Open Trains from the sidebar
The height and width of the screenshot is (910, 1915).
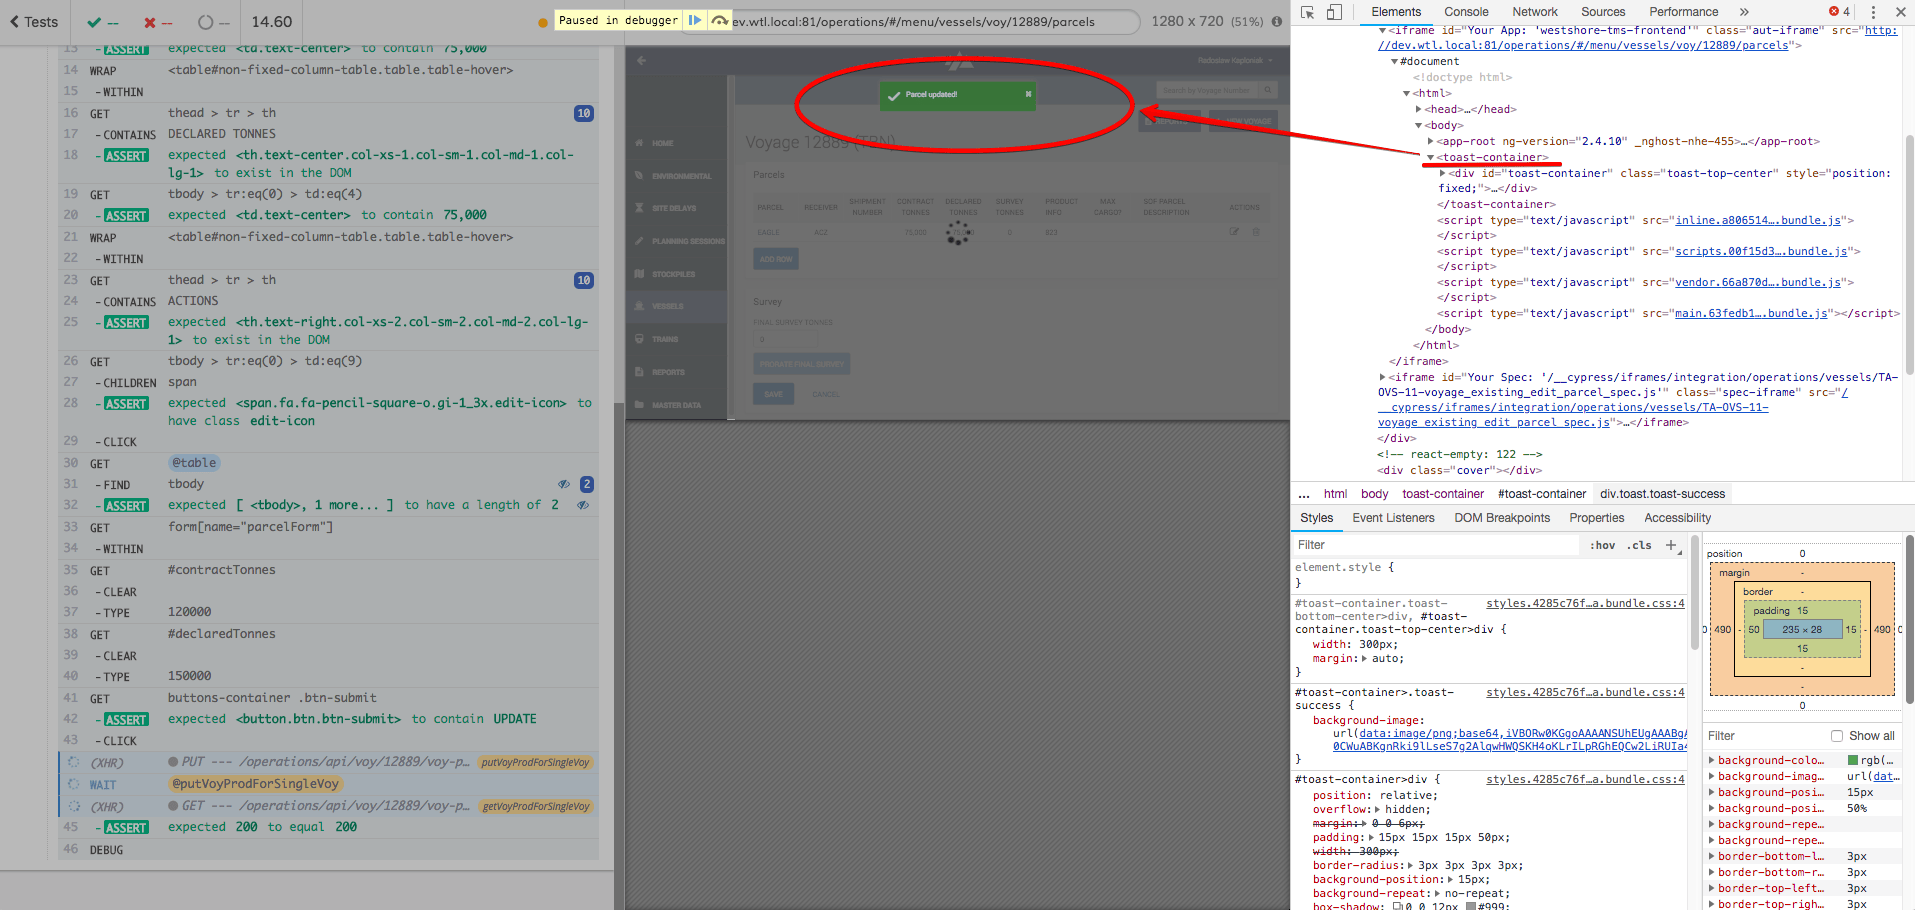tap(676, 339)
